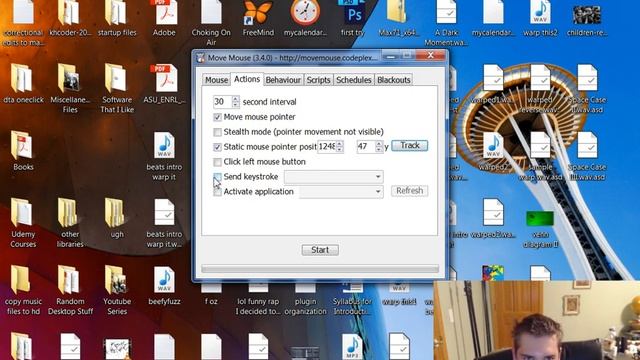This screenshot has width=640, height=360.
Task: Open the Behaviour tab
Action: [x=283, y=80]
